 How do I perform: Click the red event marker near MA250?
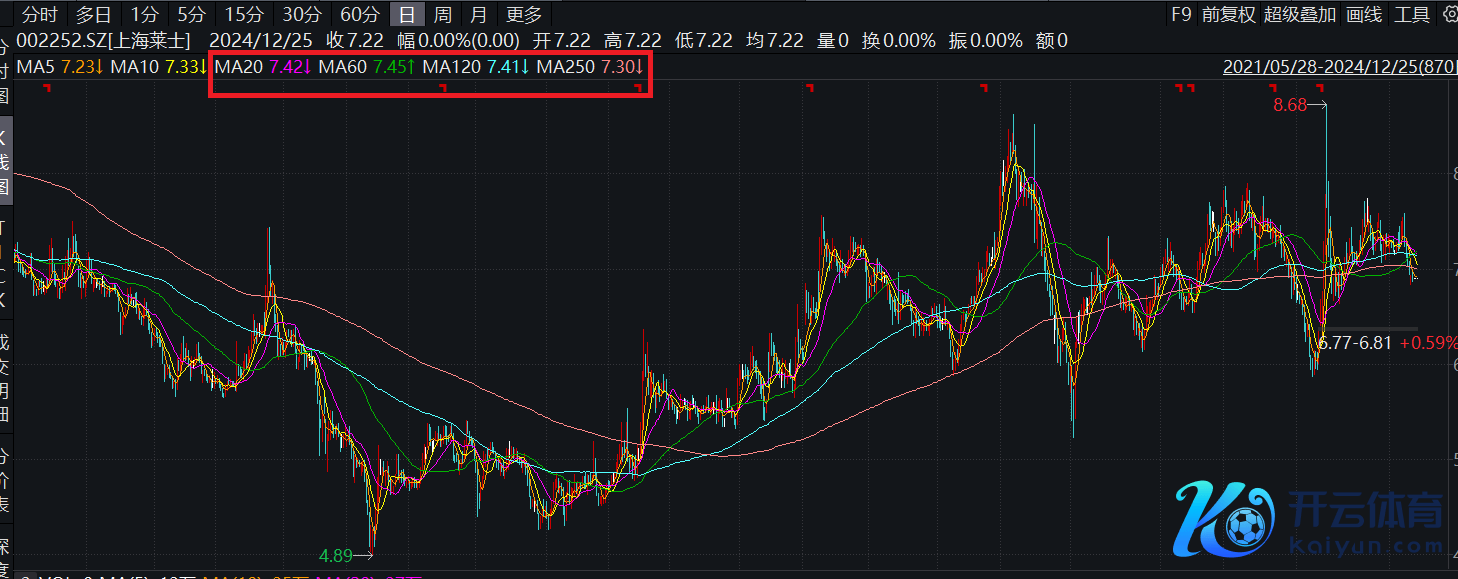[x=637, y=89]
